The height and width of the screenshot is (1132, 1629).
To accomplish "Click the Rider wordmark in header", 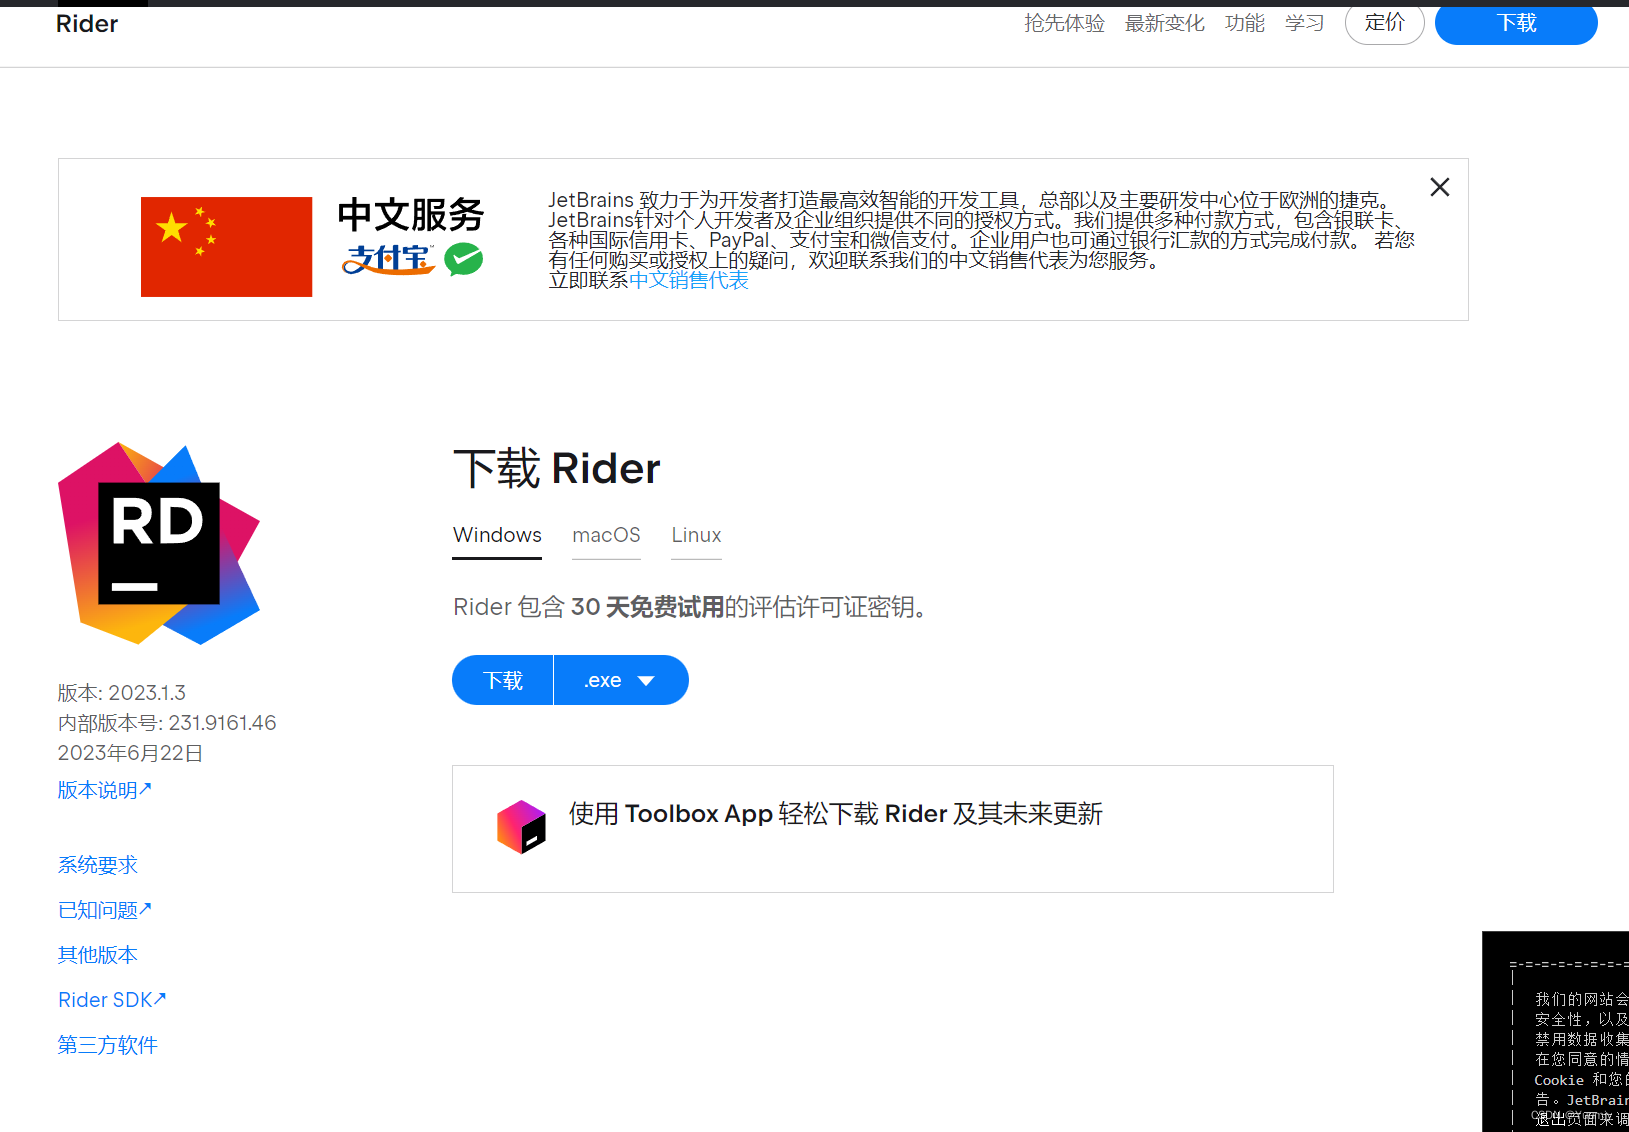I will pos(86,23).
